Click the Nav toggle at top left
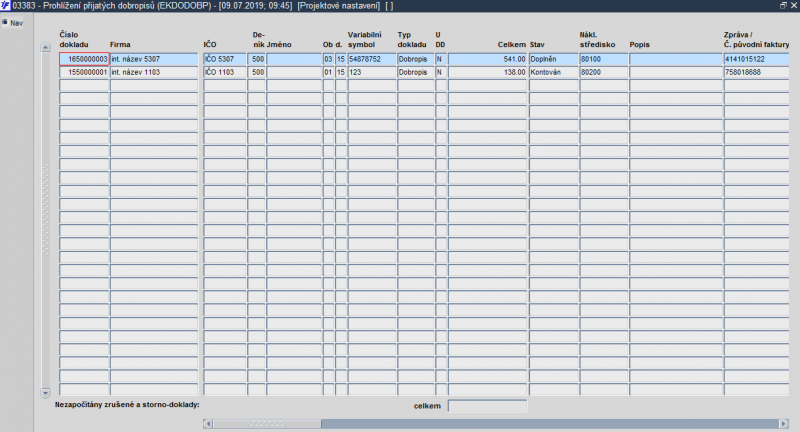This screenshot has height=432, width=800. click(12, 23)
